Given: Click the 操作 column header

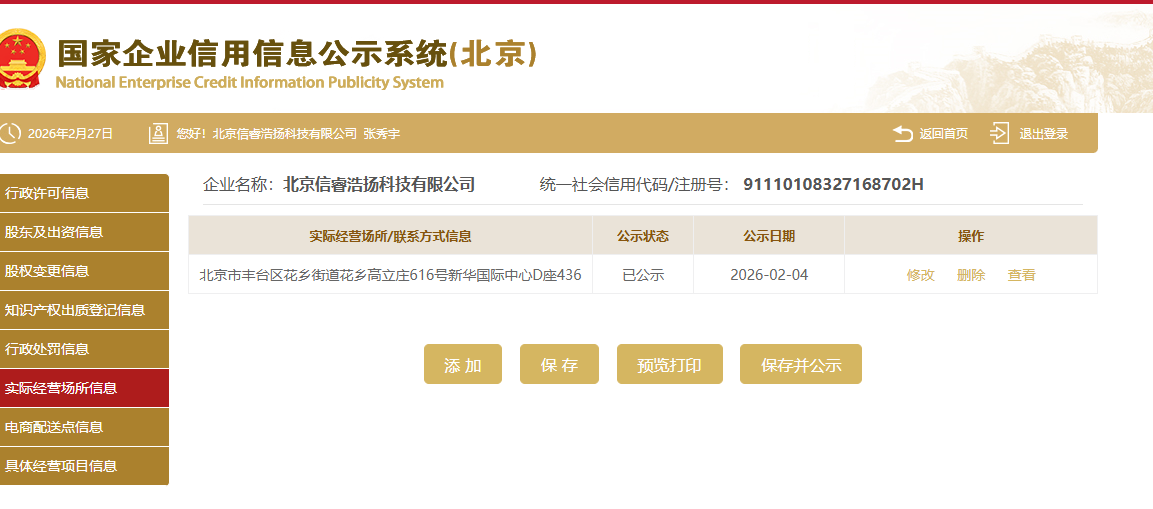Looking at the screenshot, I should [x=971, y=236].
